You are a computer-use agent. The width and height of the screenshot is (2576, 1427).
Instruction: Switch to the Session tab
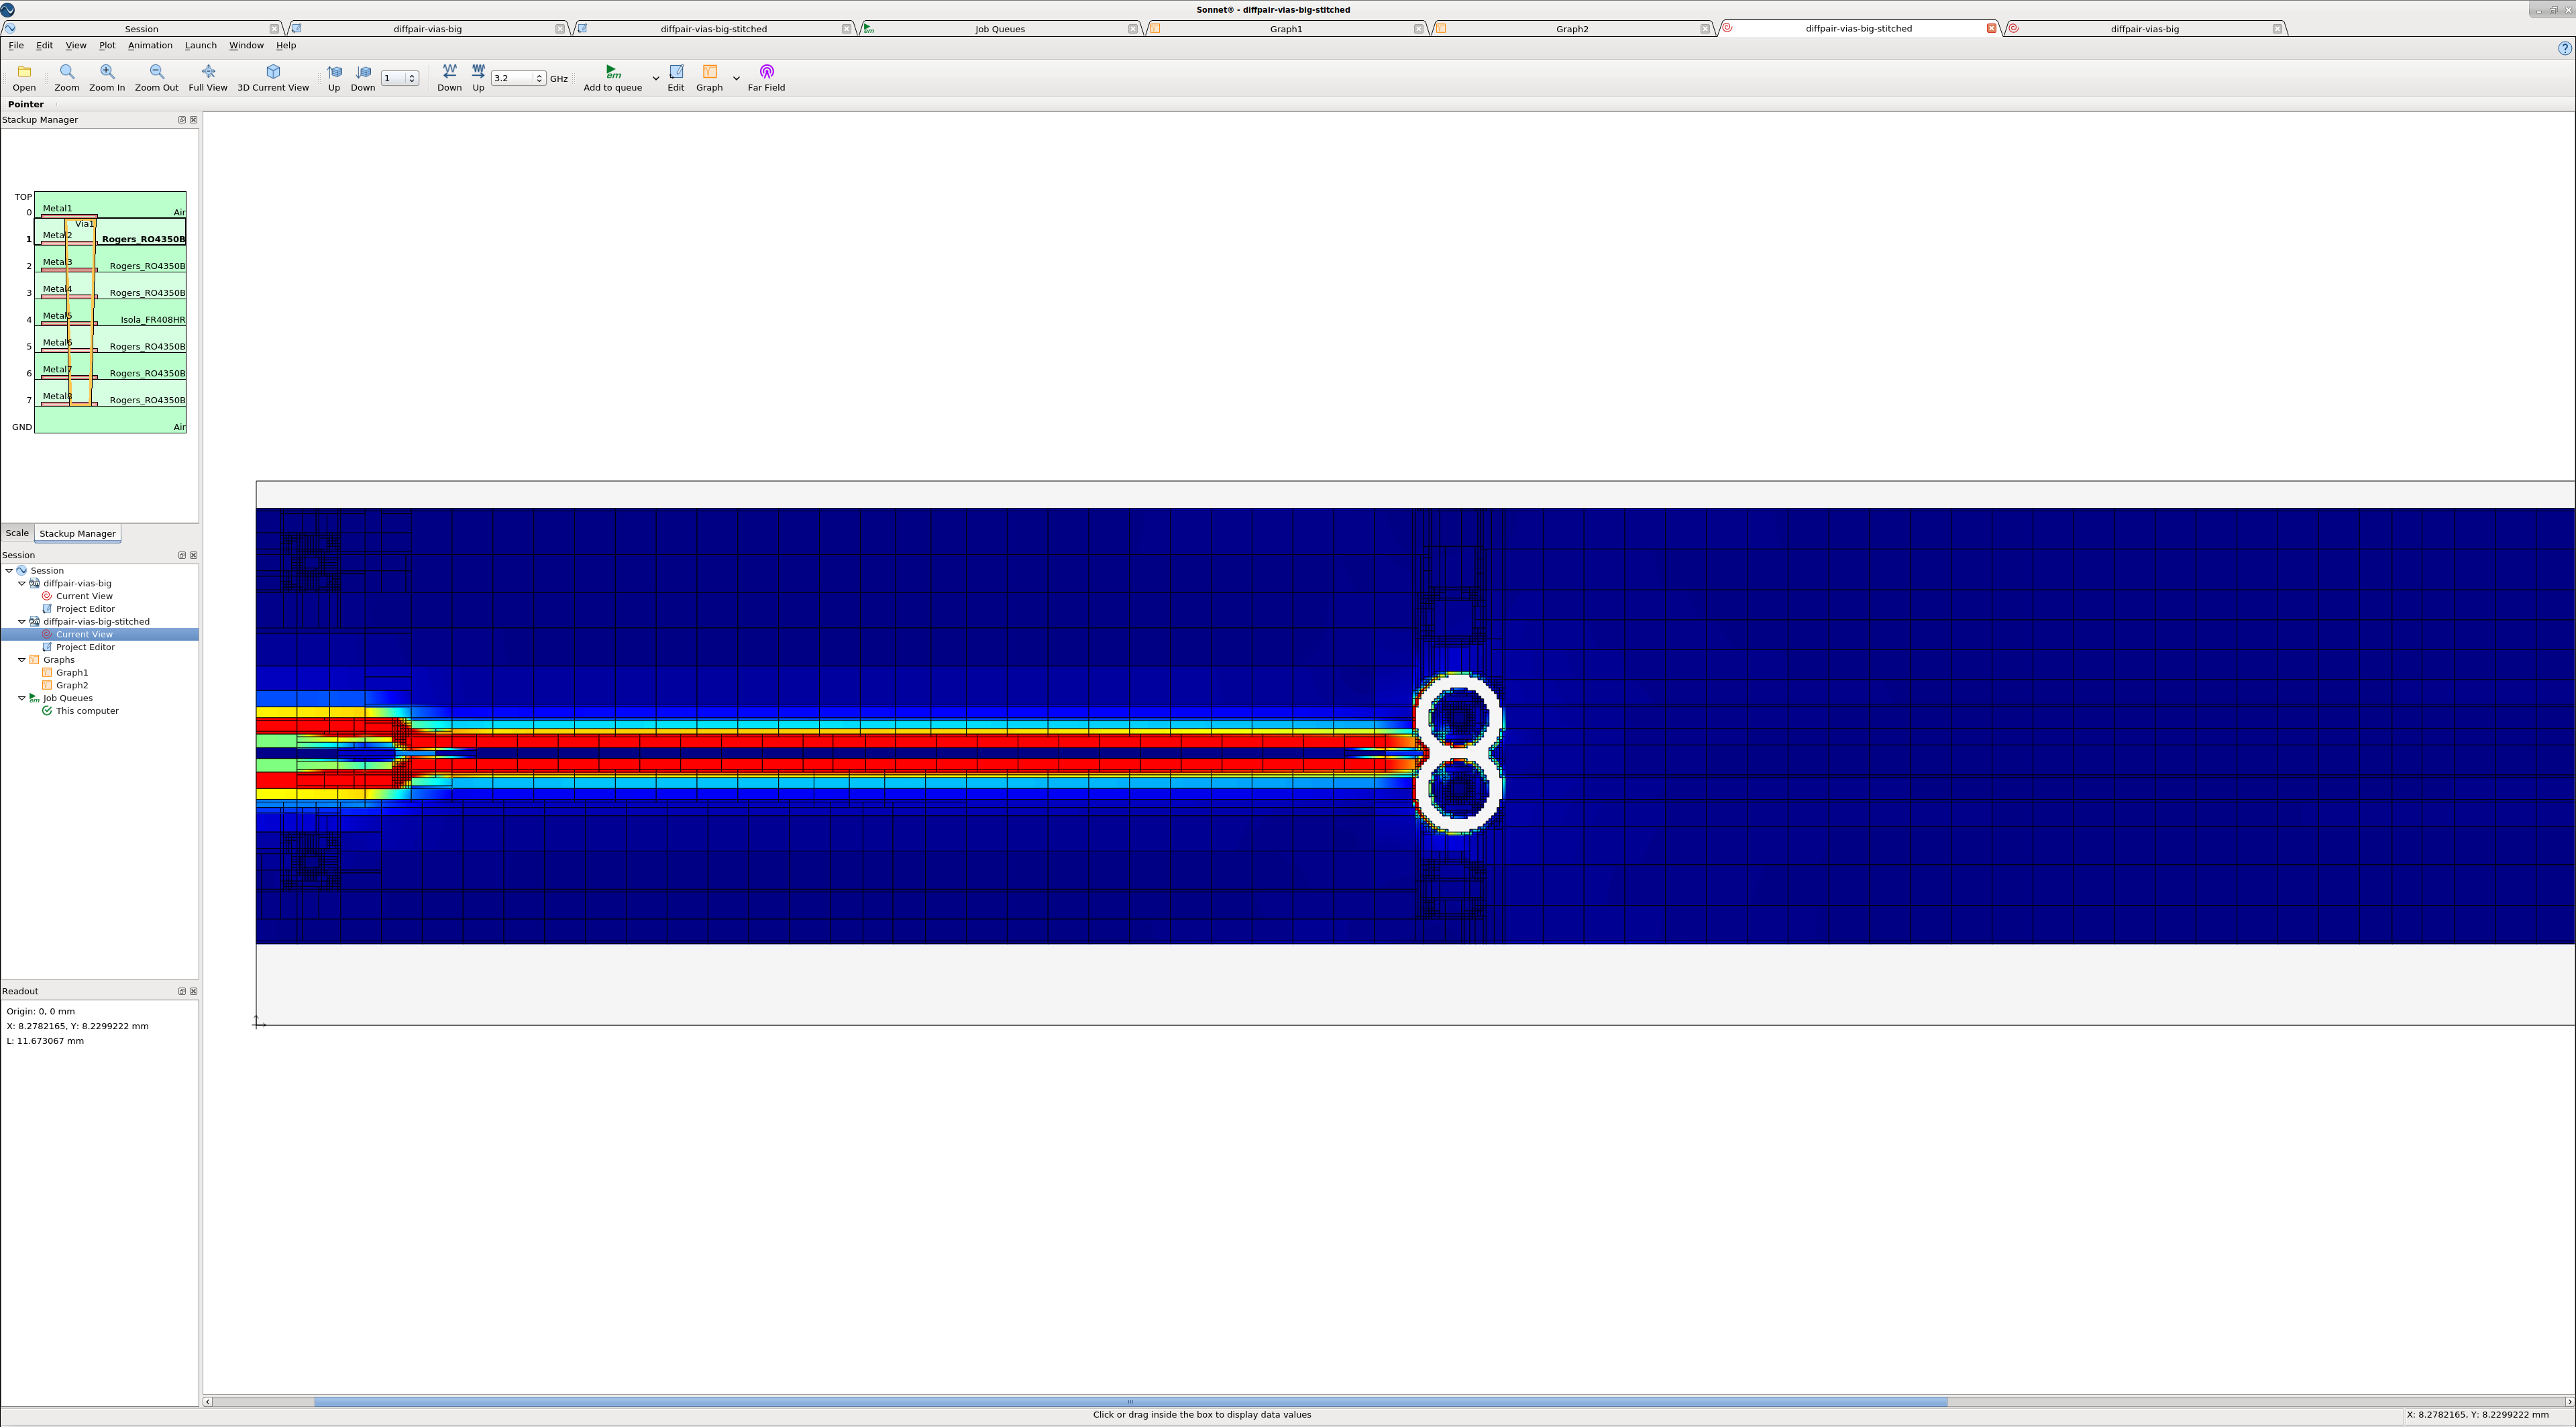point(141,29)
